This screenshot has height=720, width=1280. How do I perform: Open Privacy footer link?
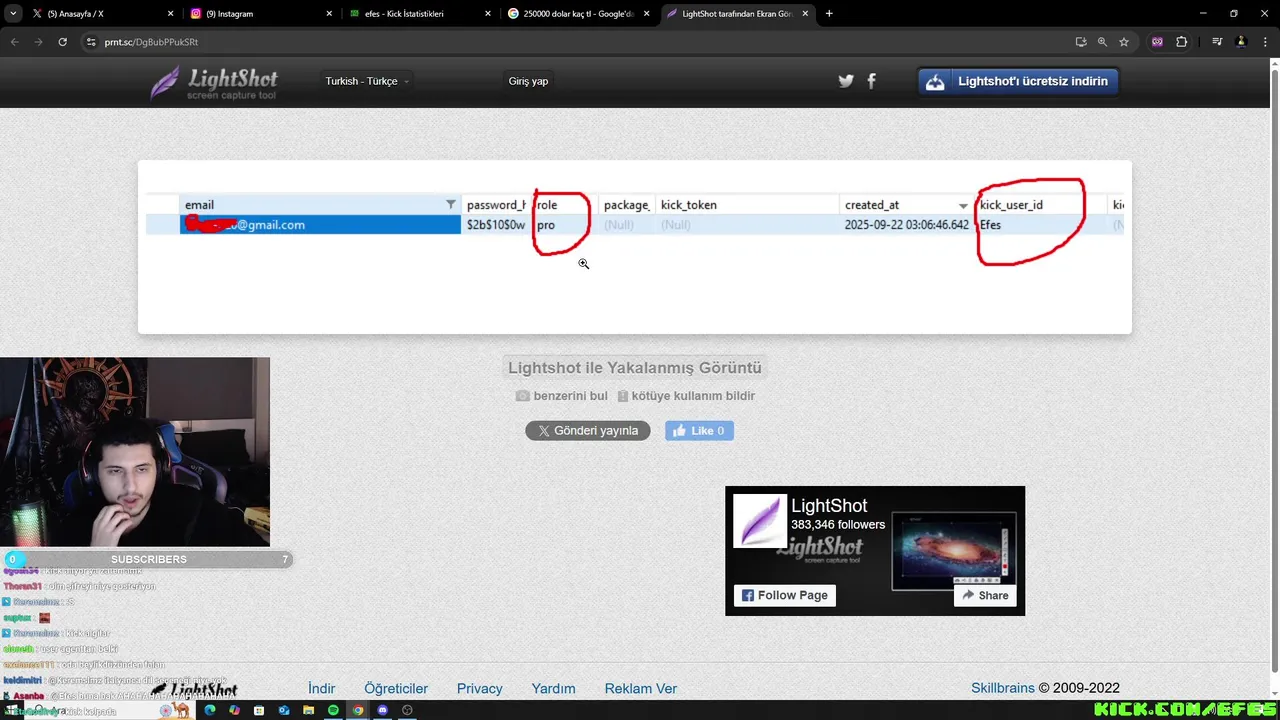[x=480, y=688]
